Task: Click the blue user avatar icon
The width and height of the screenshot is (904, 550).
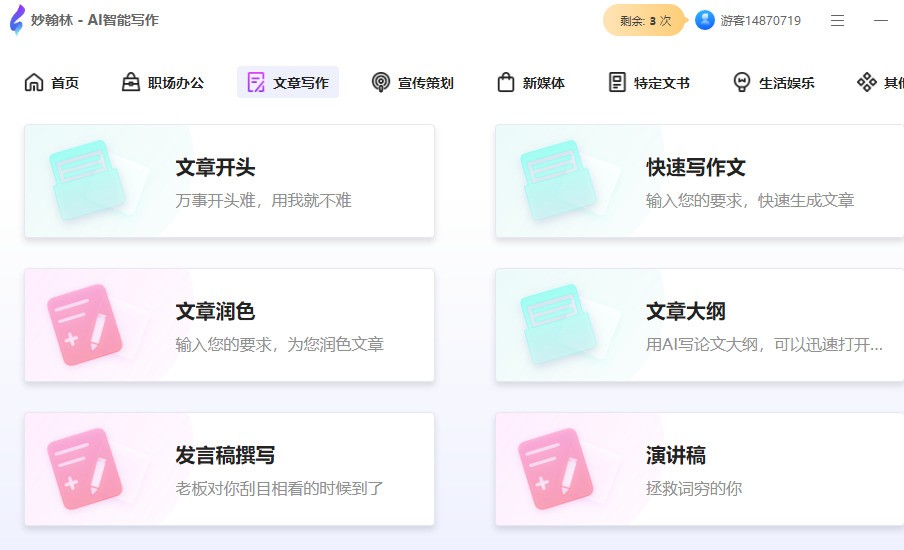Action: (x=705, y=20)
